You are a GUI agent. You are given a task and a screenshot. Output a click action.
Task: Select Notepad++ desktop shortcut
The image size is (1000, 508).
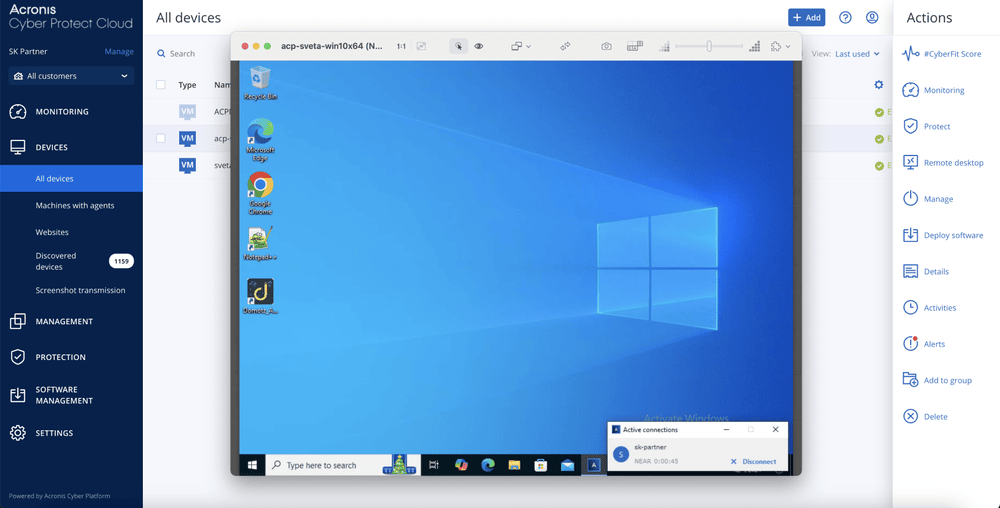click(260, 243)
